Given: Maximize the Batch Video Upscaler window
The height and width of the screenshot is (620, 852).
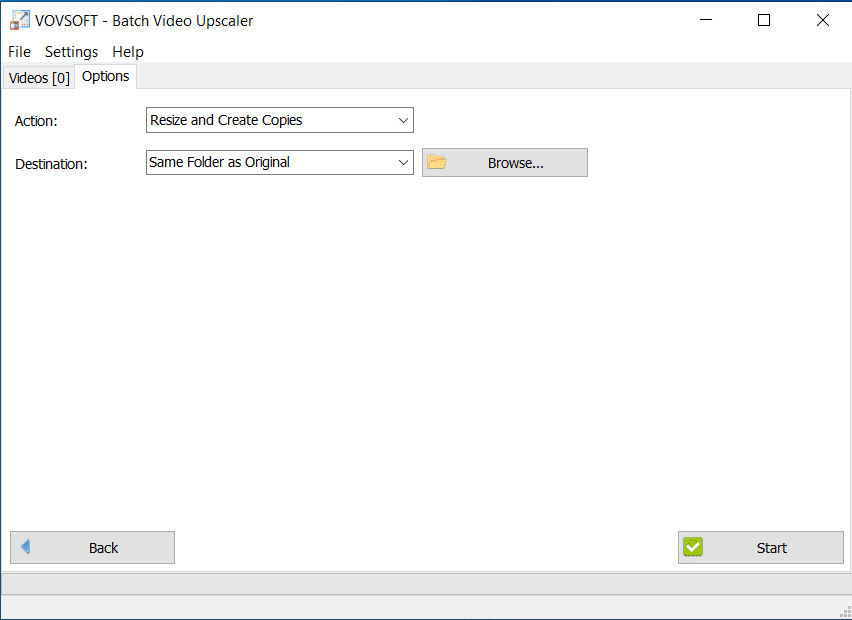Looking at the screenshot, I should pos(764,20).
